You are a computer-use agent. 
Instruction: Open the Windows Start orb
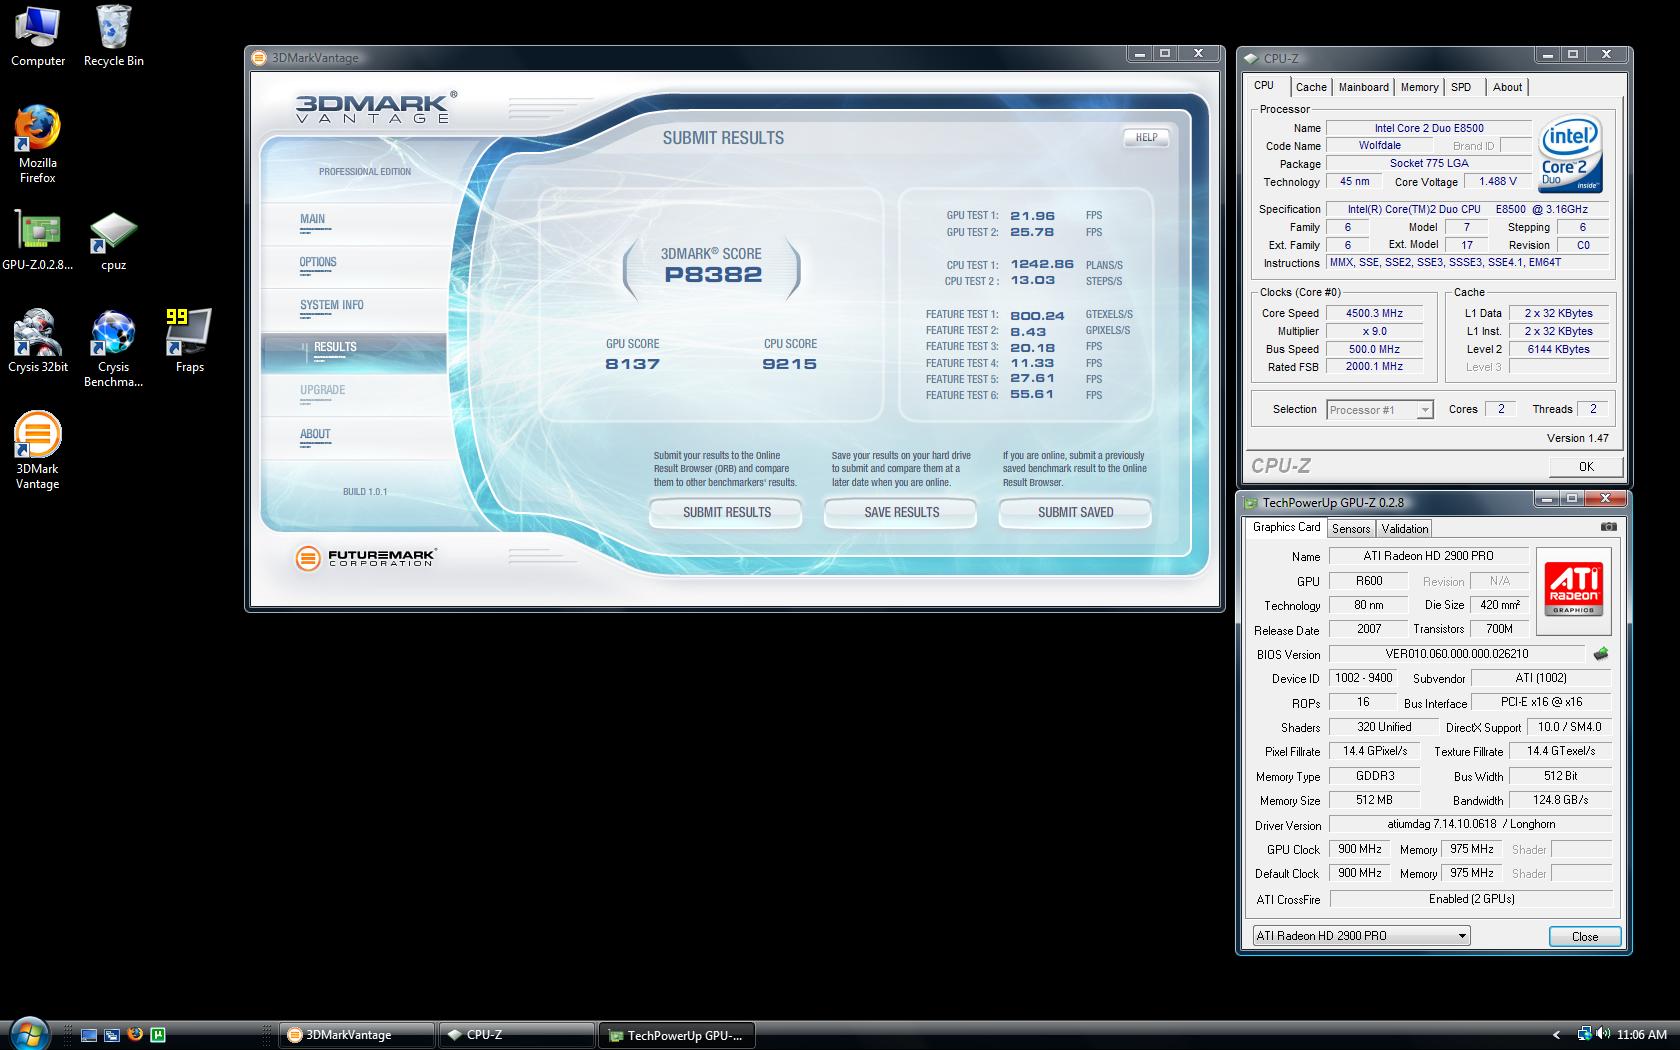[x=28, y=1033]
